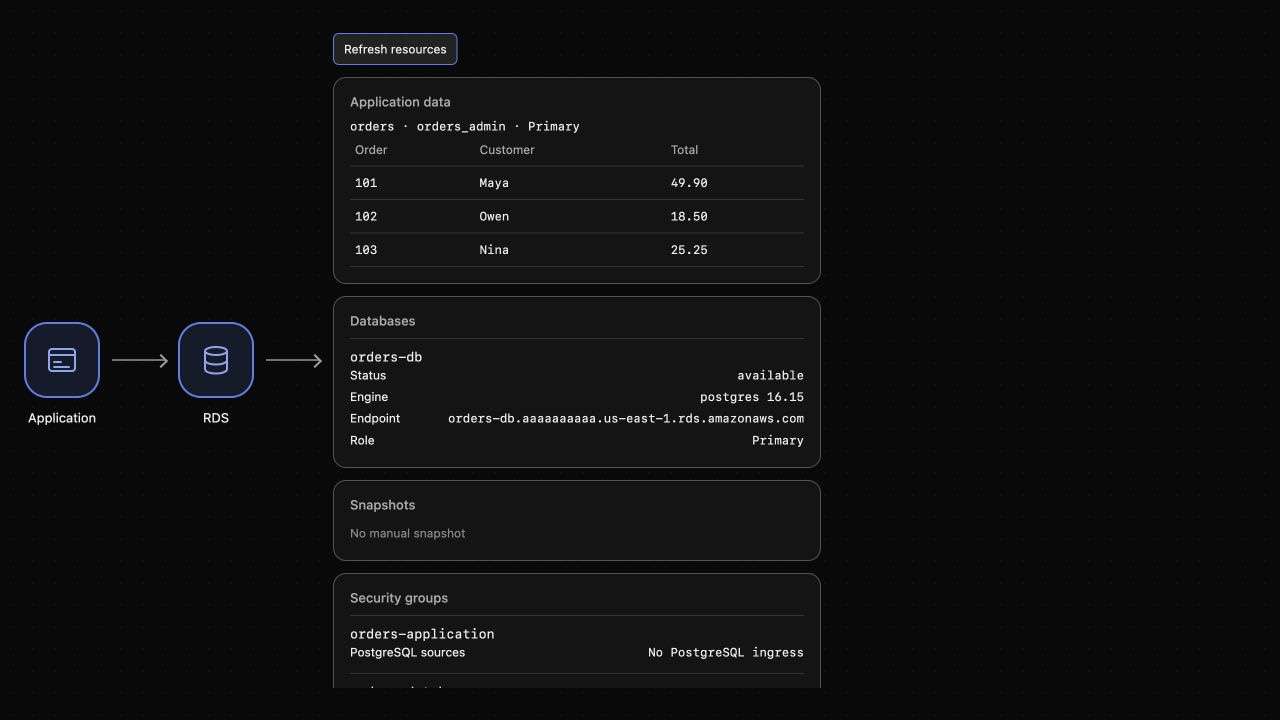The height and width of the screenshot is (720, 1280).
Task: Click the orders-db RDS endpoint address
Action: click(x=626, y=419)
